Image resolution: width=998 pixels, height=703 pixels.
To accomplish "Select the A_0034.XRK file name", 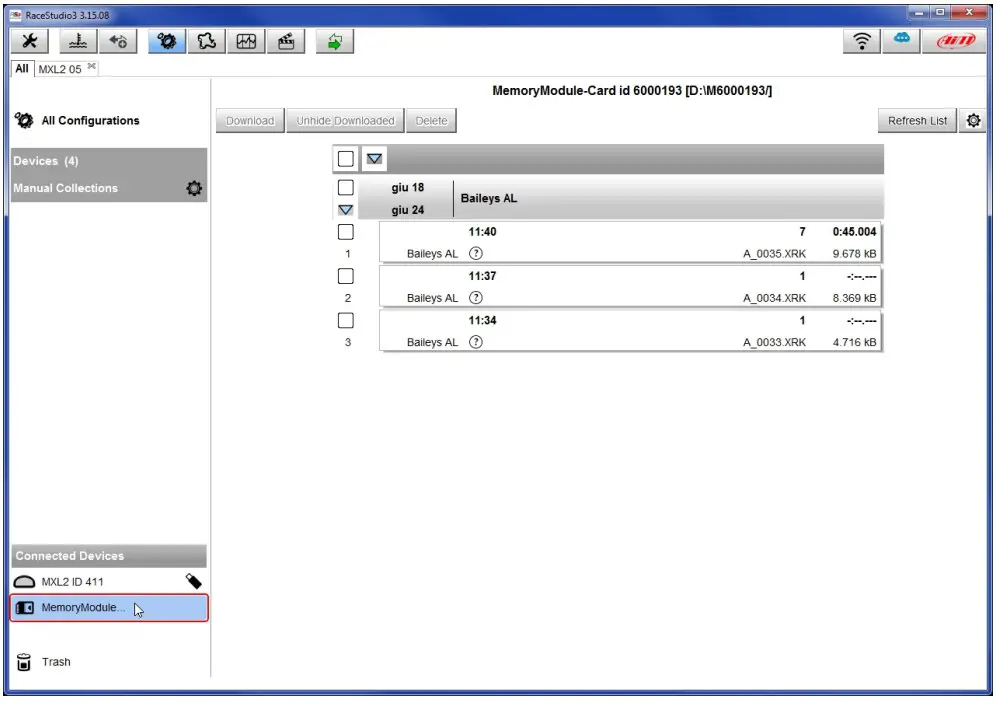I will coord(775,298).
